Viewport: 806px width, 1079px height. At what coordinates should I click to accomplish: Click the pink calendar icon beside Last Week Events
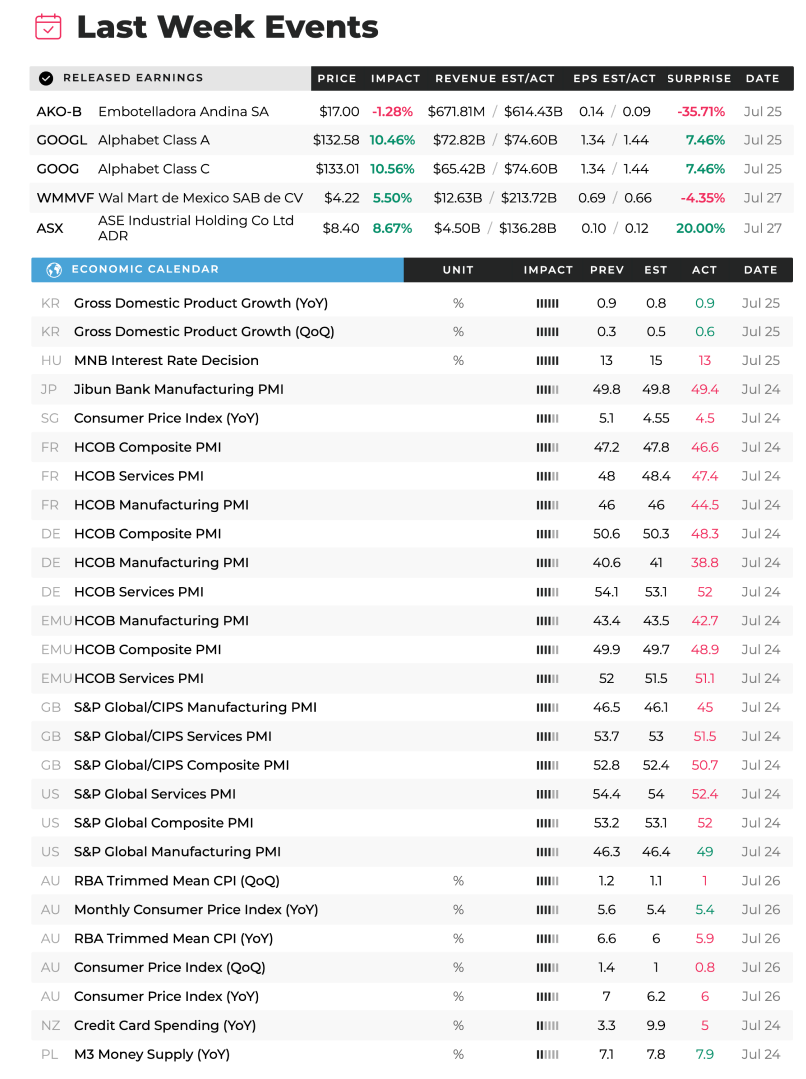point(48,28)
